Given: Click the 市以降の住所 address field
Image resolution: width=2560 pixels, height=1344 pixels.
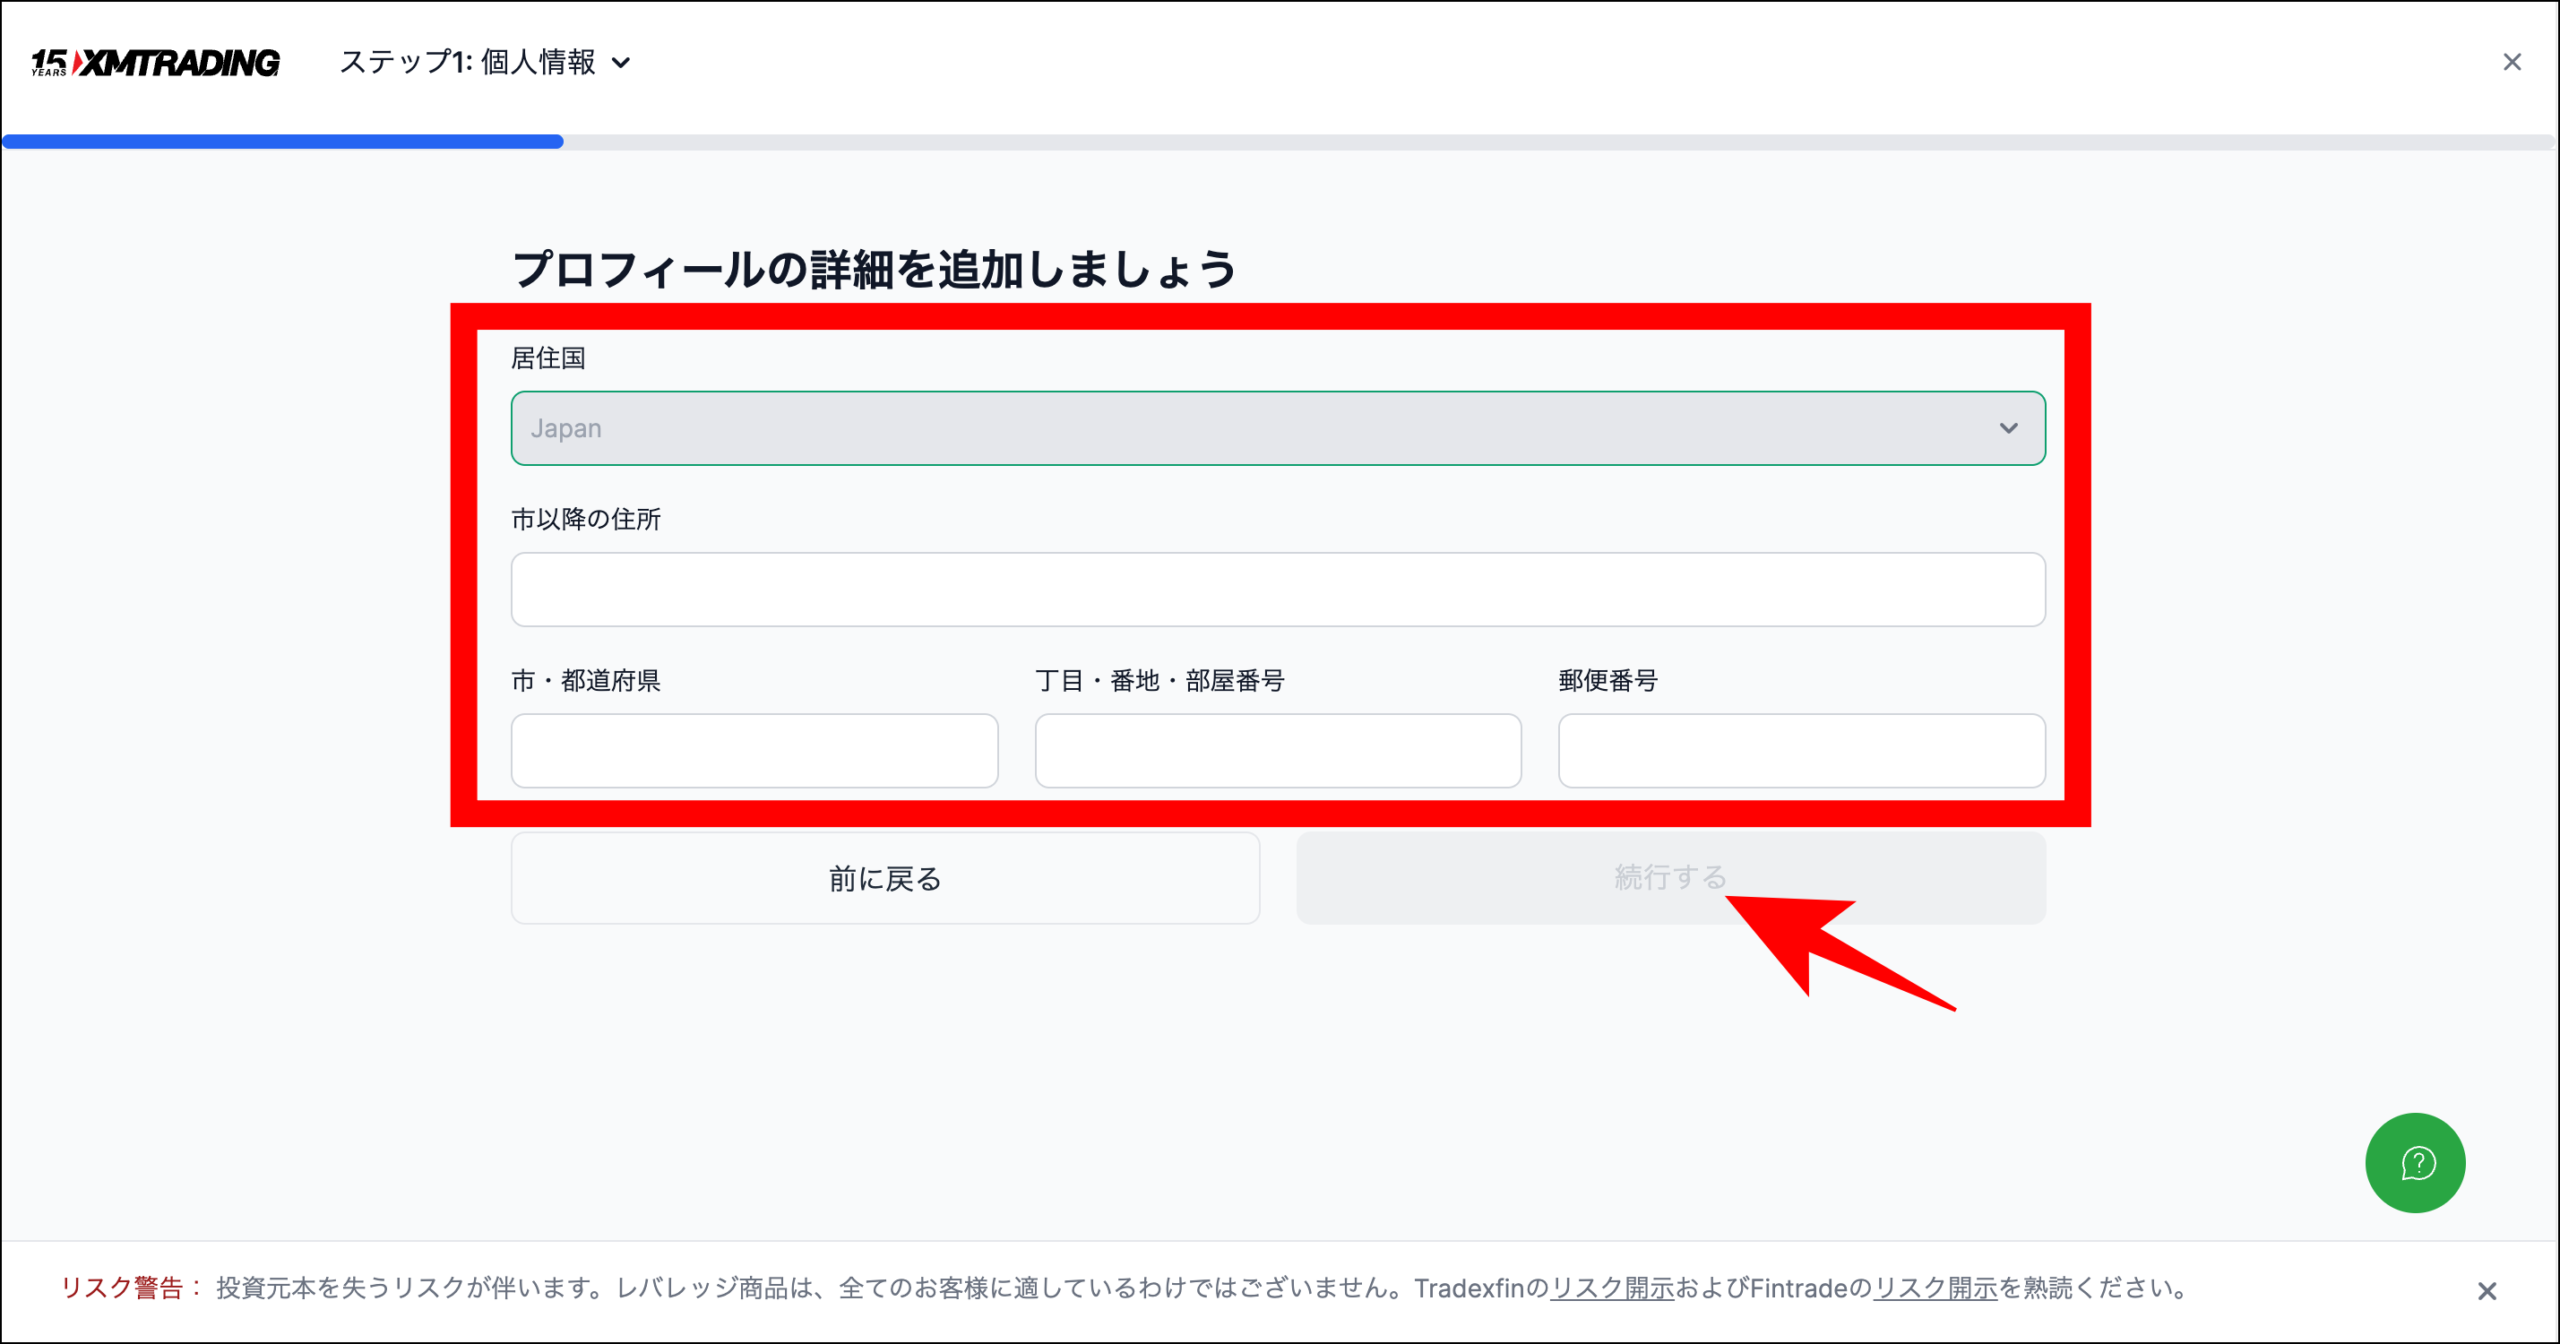Looking at the screenshot, I should (1278, 589).
